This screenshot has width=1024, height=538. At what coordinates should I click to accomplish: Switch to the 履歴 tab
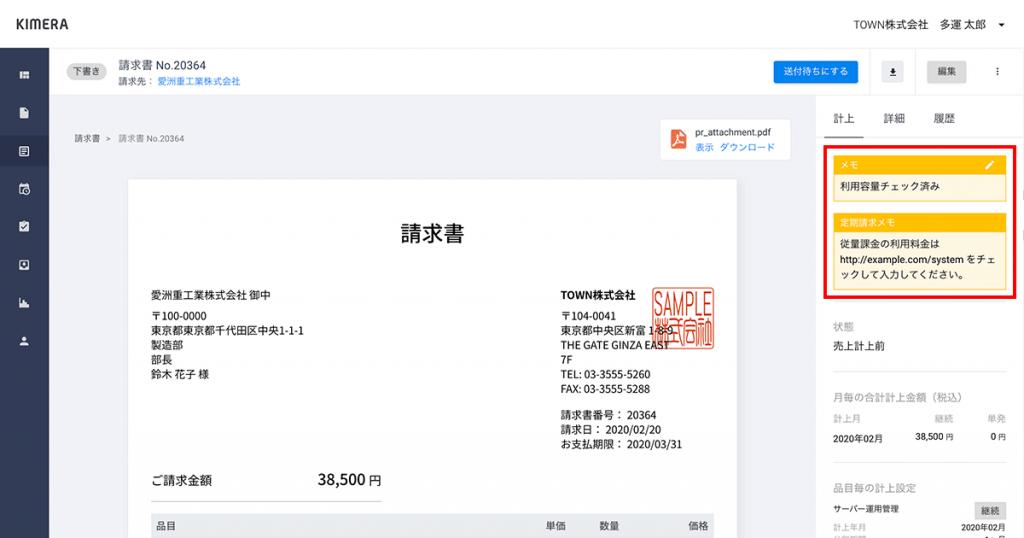(x=944, y=118)
